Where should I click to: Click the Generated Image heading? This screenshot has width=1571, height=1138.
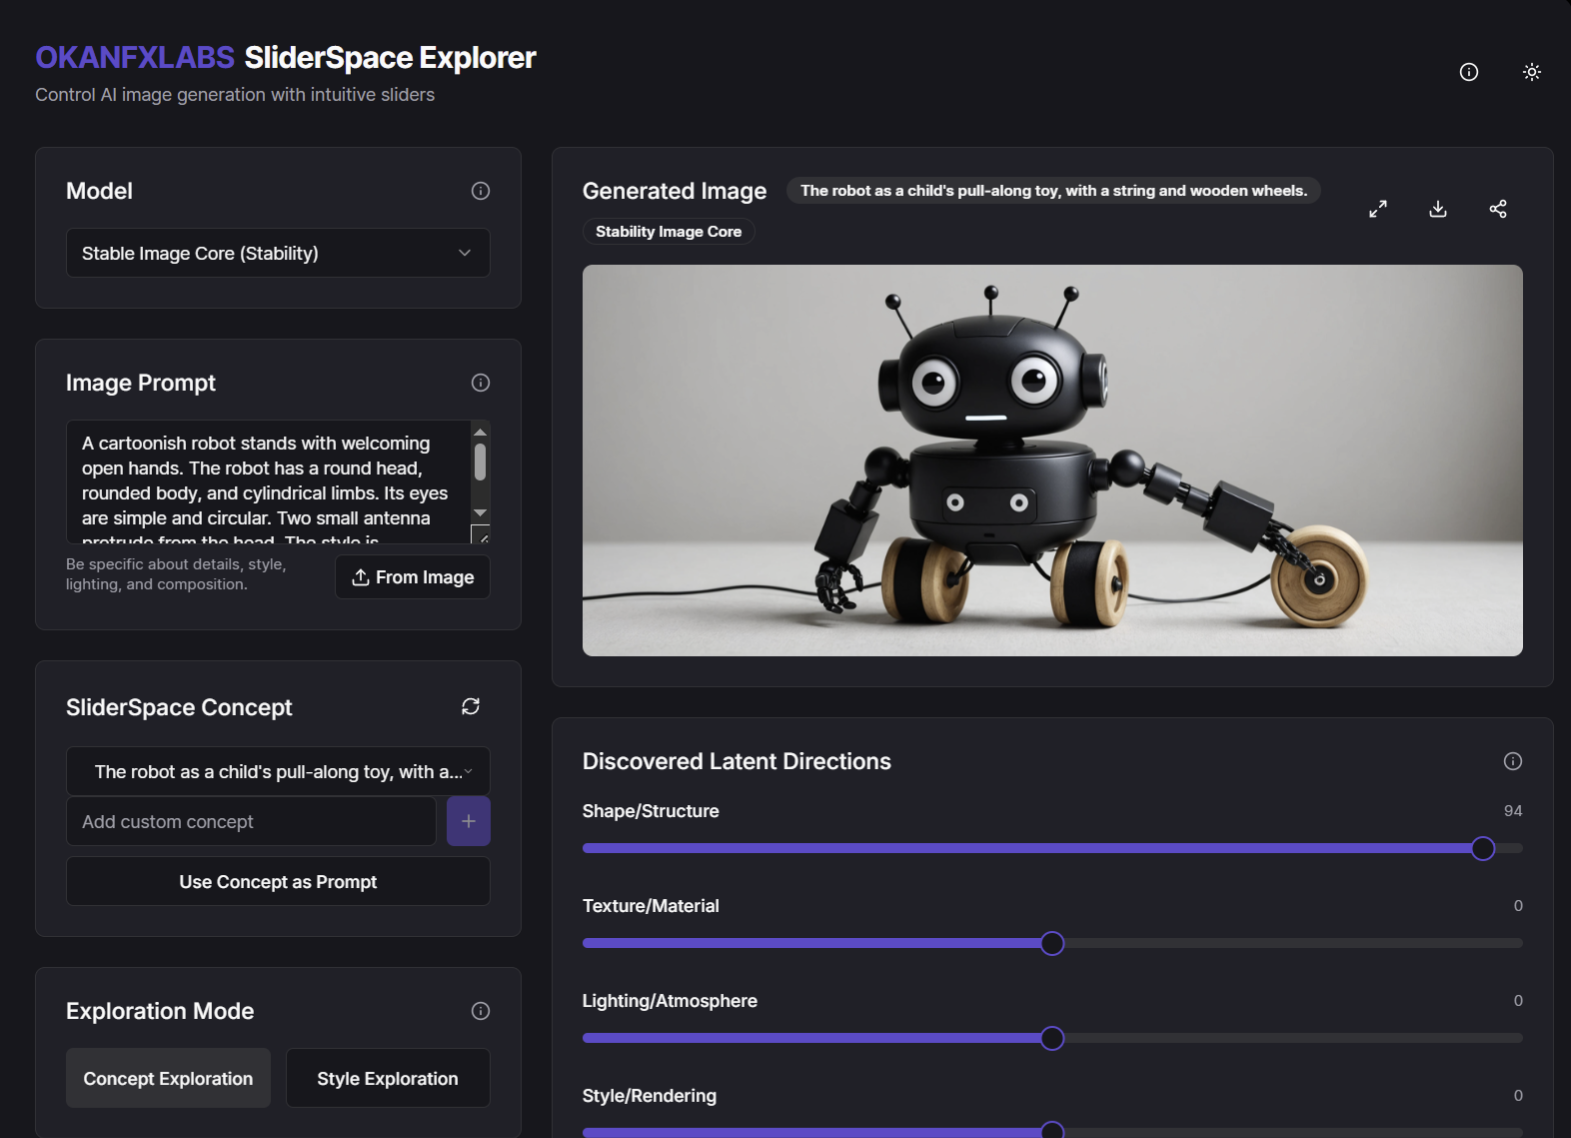click(x=674, y=191)
